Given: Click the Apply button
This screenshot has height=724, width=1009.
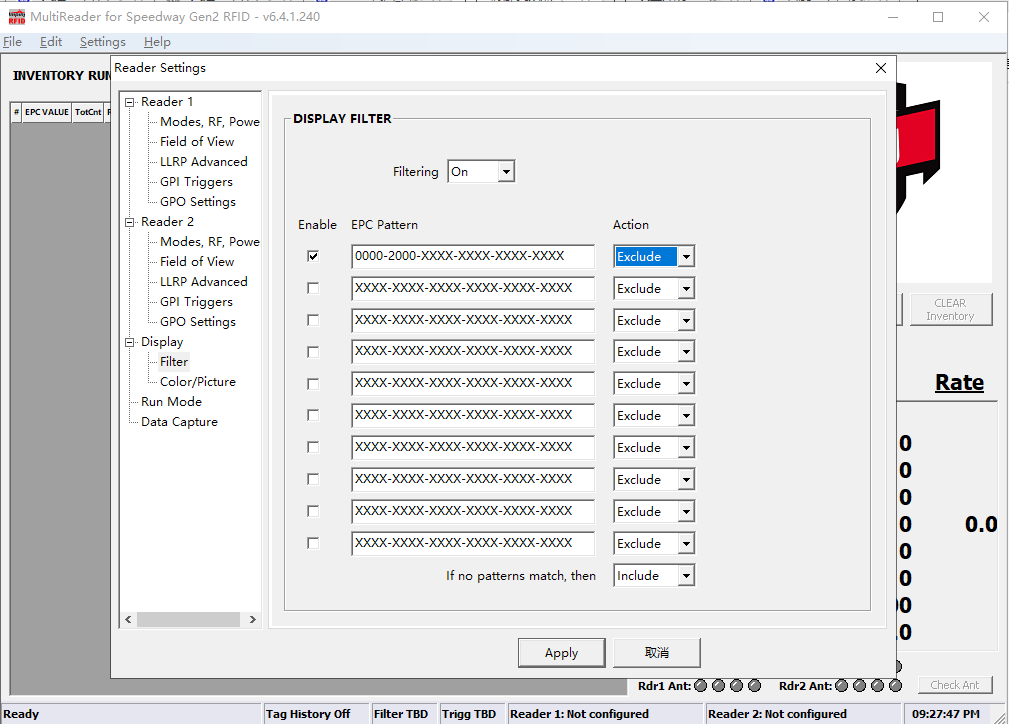Looking at the screenshot, I should [x=561, y=653].
